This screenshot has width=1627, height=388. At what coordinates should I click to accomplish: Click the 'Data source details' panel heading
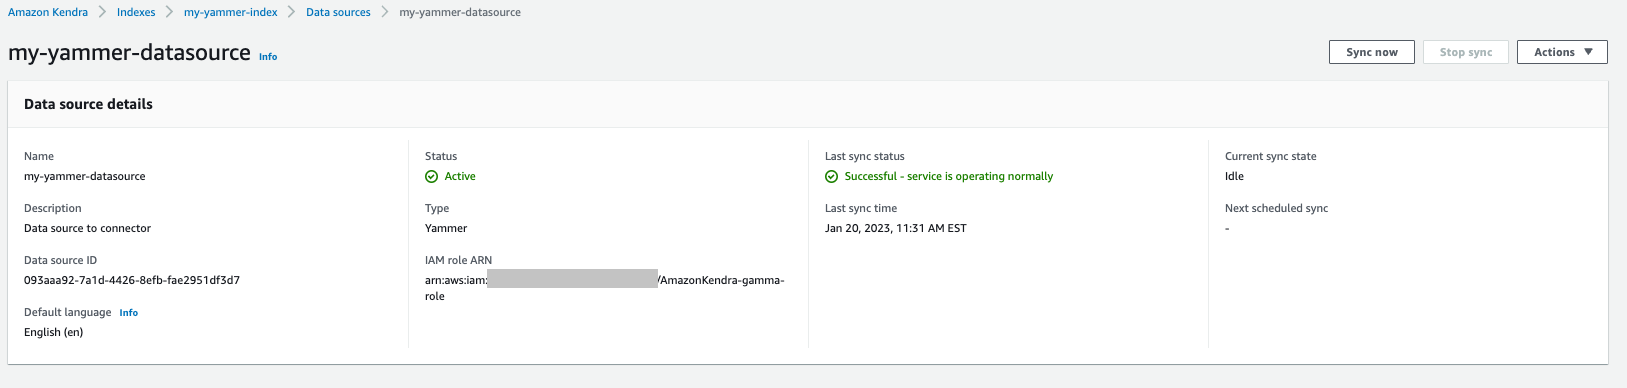[x=88, y=104]
